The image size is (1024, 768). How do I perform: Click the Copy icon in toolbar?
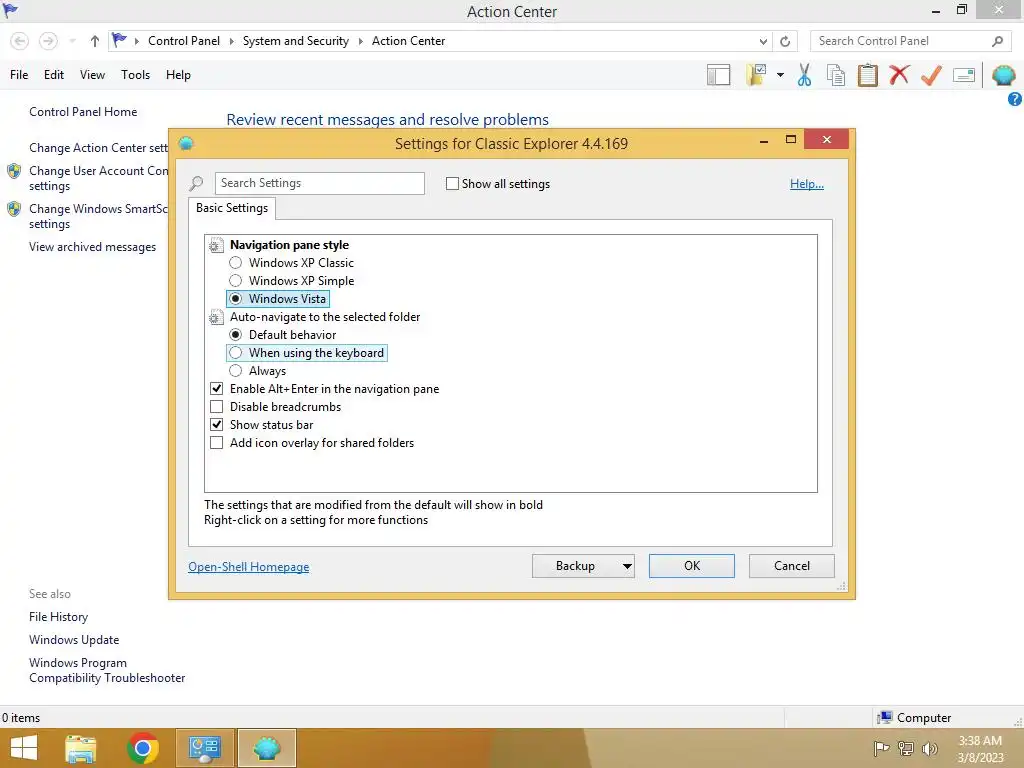pyautogui.click(x=836, y=75)
